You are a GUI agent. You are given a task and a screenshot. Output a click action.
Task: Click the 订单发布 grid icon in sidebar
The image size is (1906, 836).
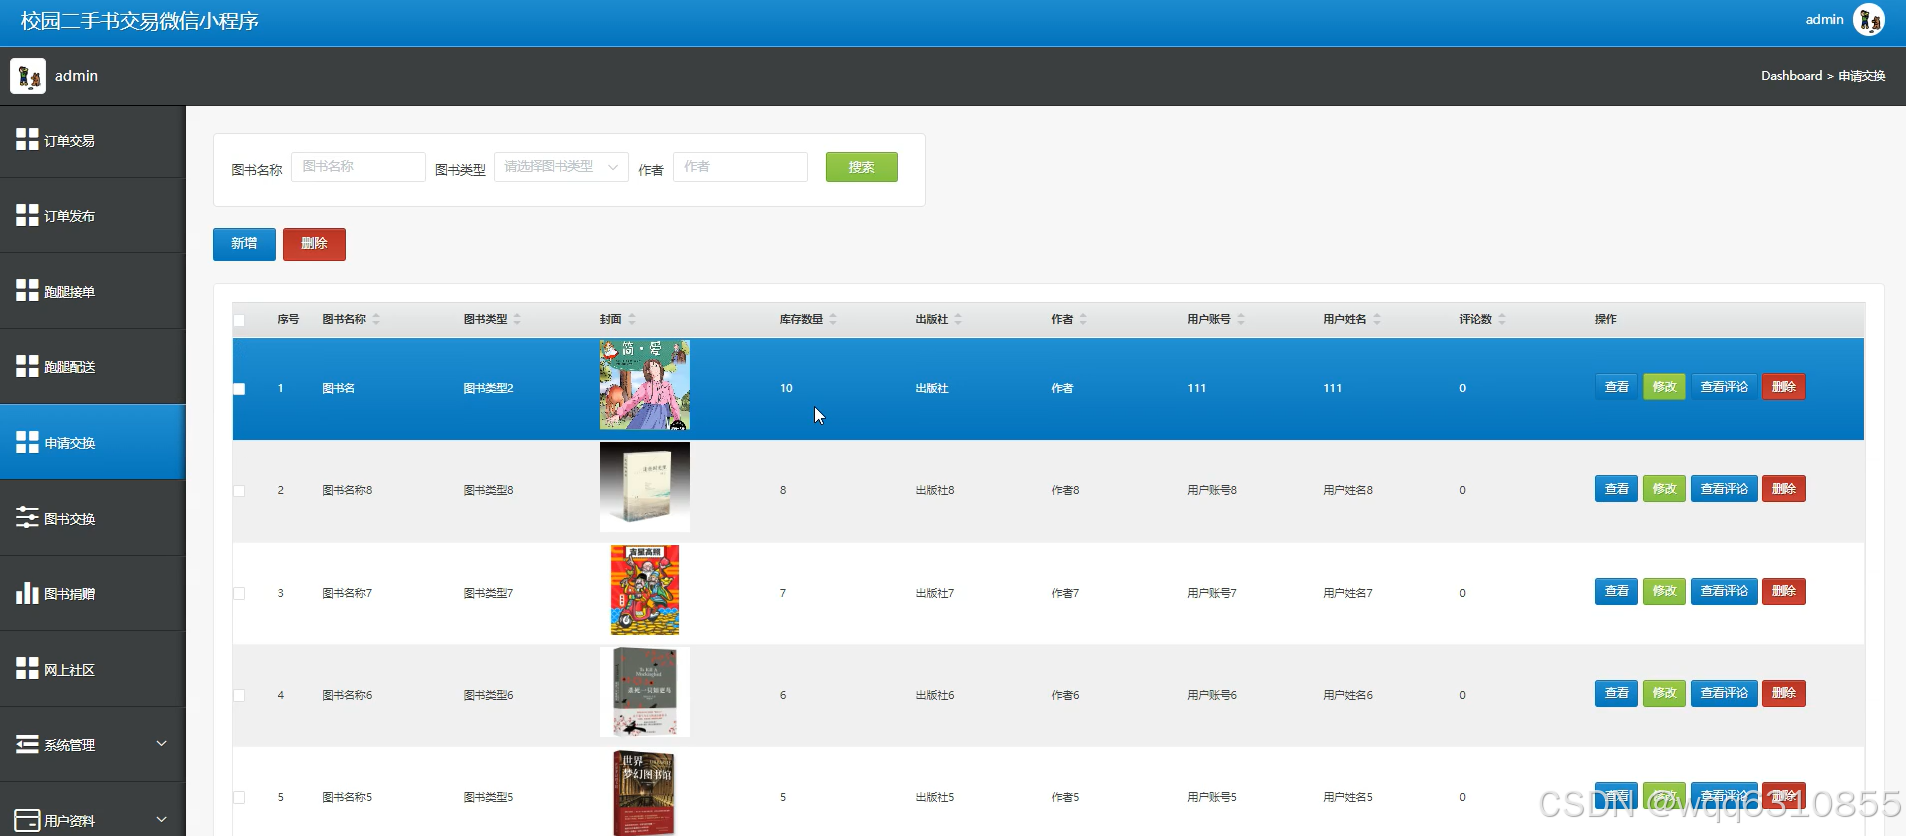(x=27, y=215)
